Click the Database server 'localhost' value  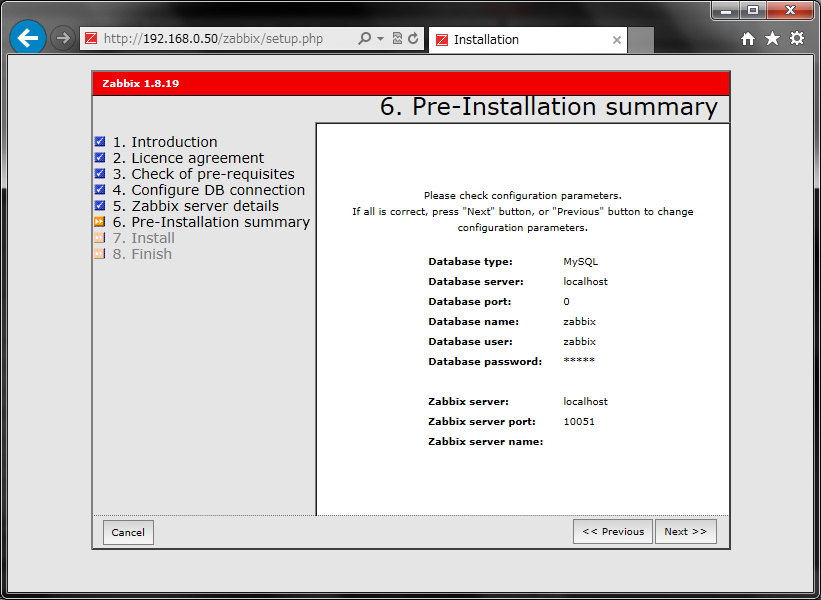click(x=585, y=281)
